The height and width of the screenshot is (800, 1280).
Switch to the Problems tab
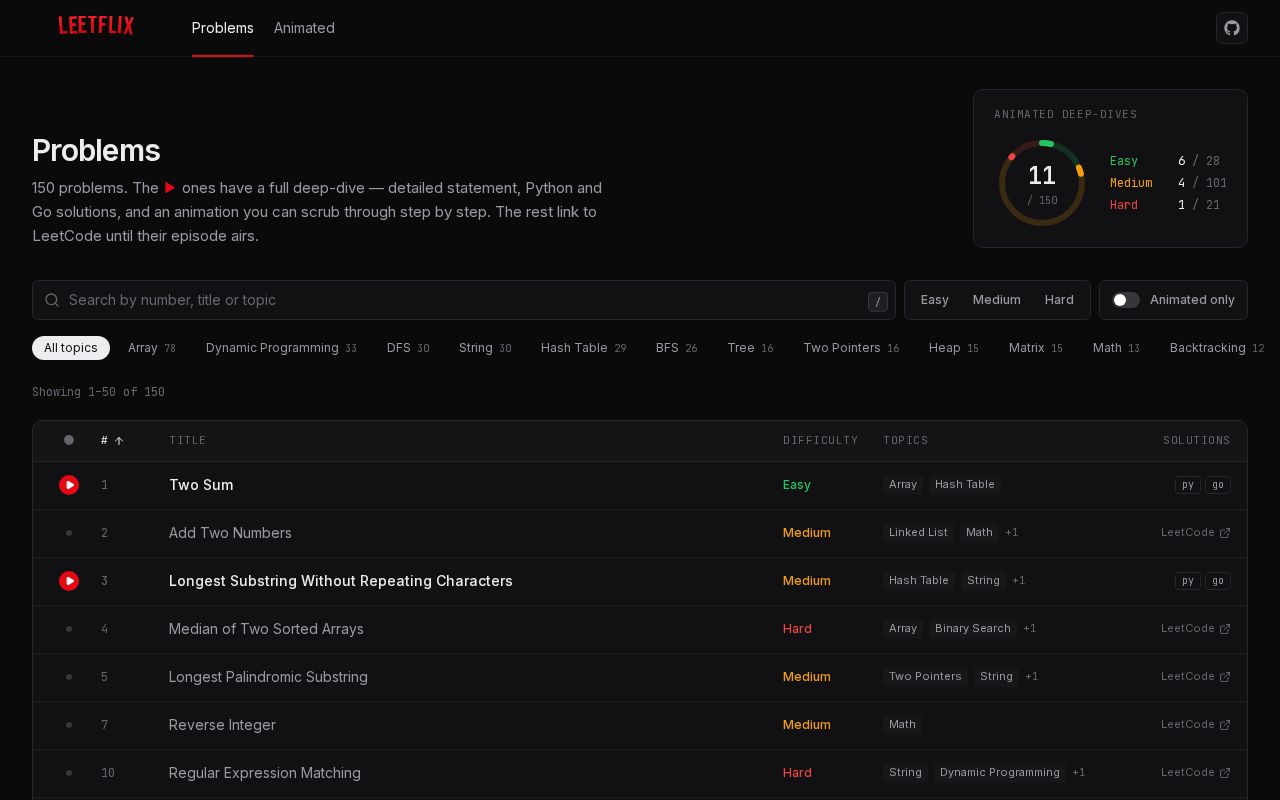point(223,28)
